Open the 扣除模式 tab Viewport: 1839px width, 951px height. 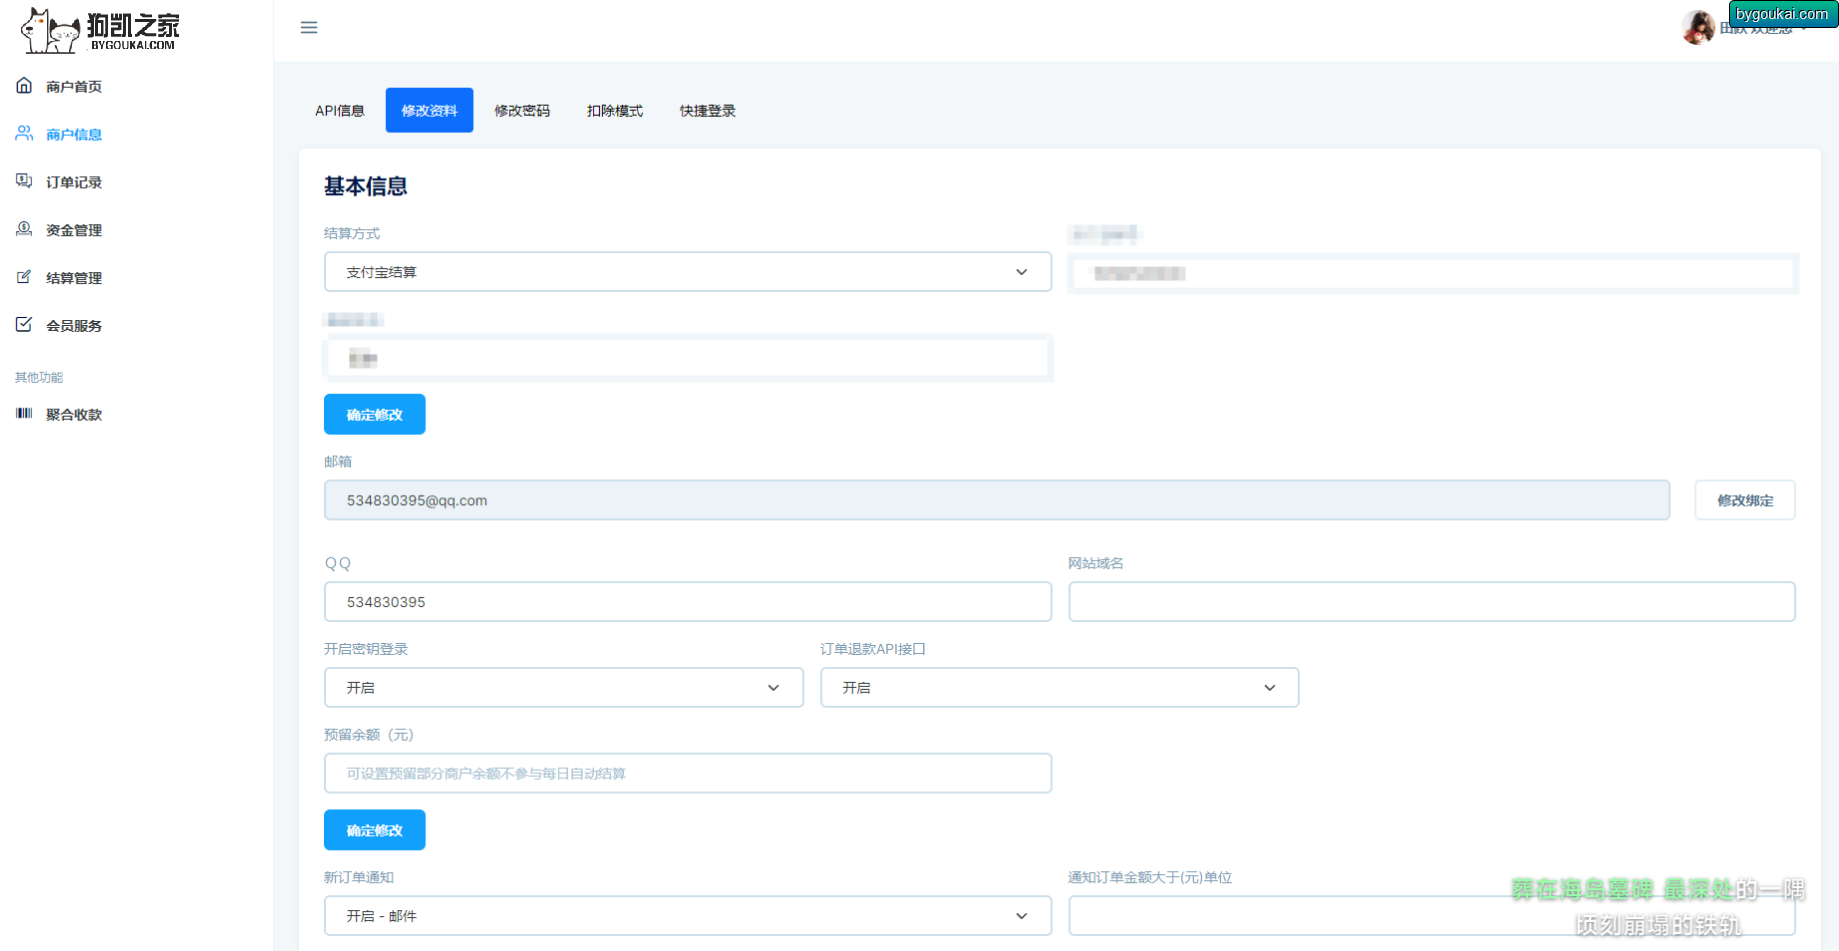click(615, 111)
